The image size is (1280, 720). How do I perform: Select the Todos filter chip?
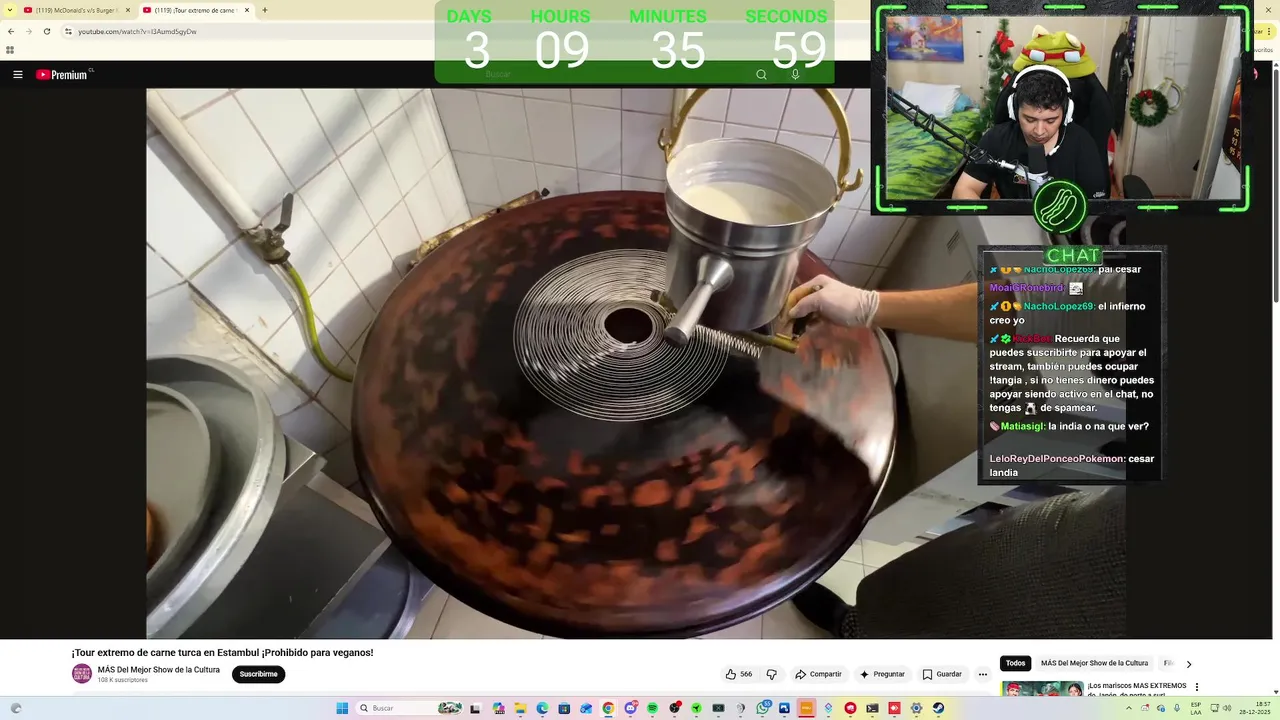pos(1015,663)
